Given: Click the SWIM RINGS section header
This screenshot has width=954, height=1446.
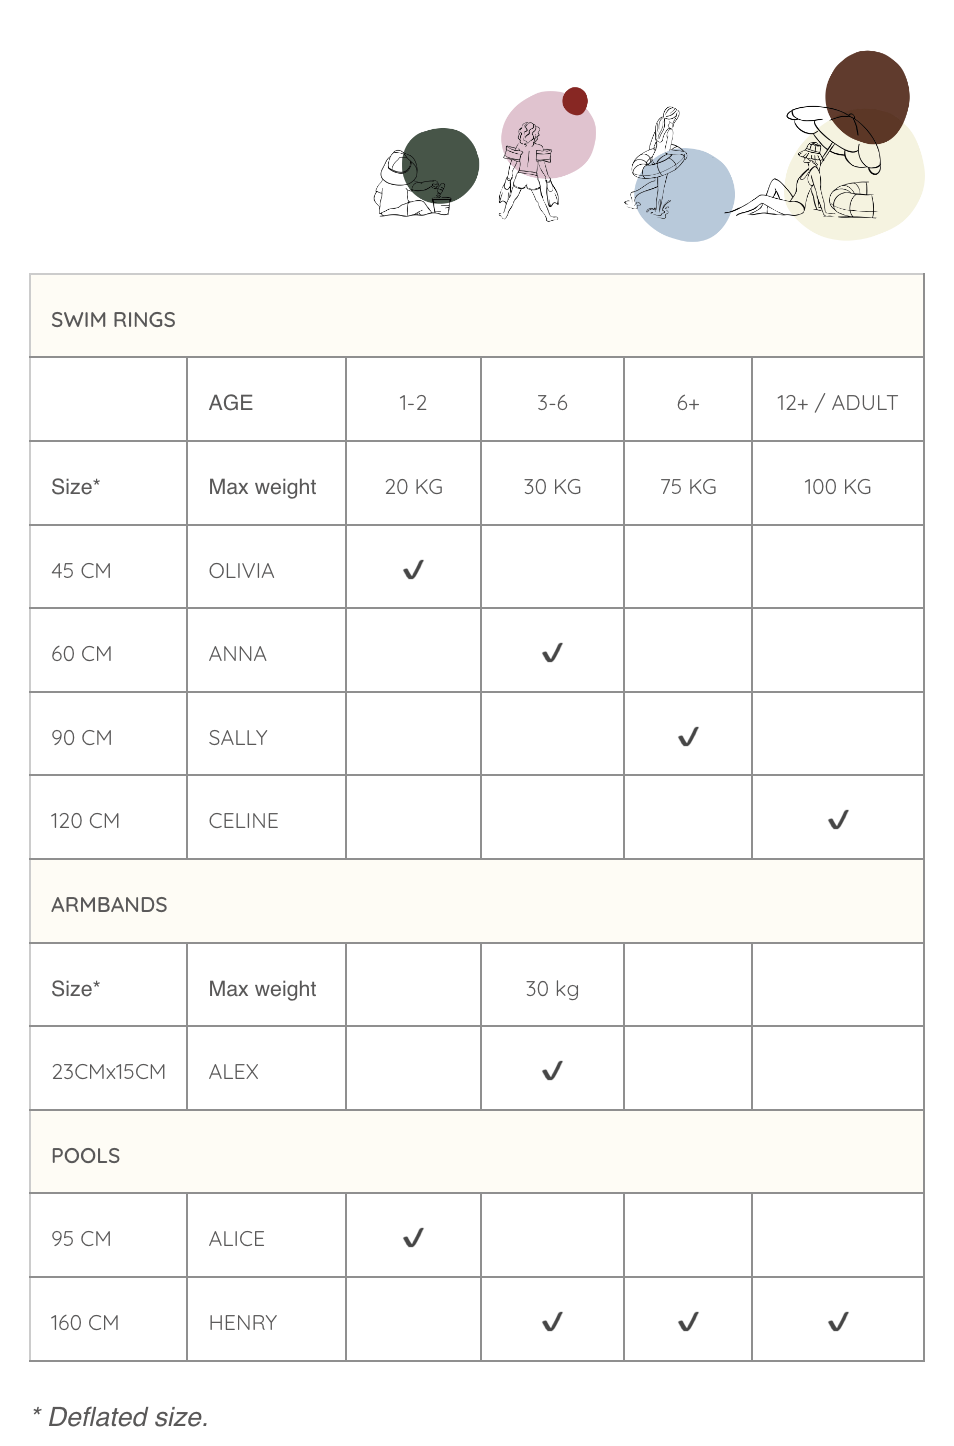Looking at the screenshot, I should (x=113, y=320).
